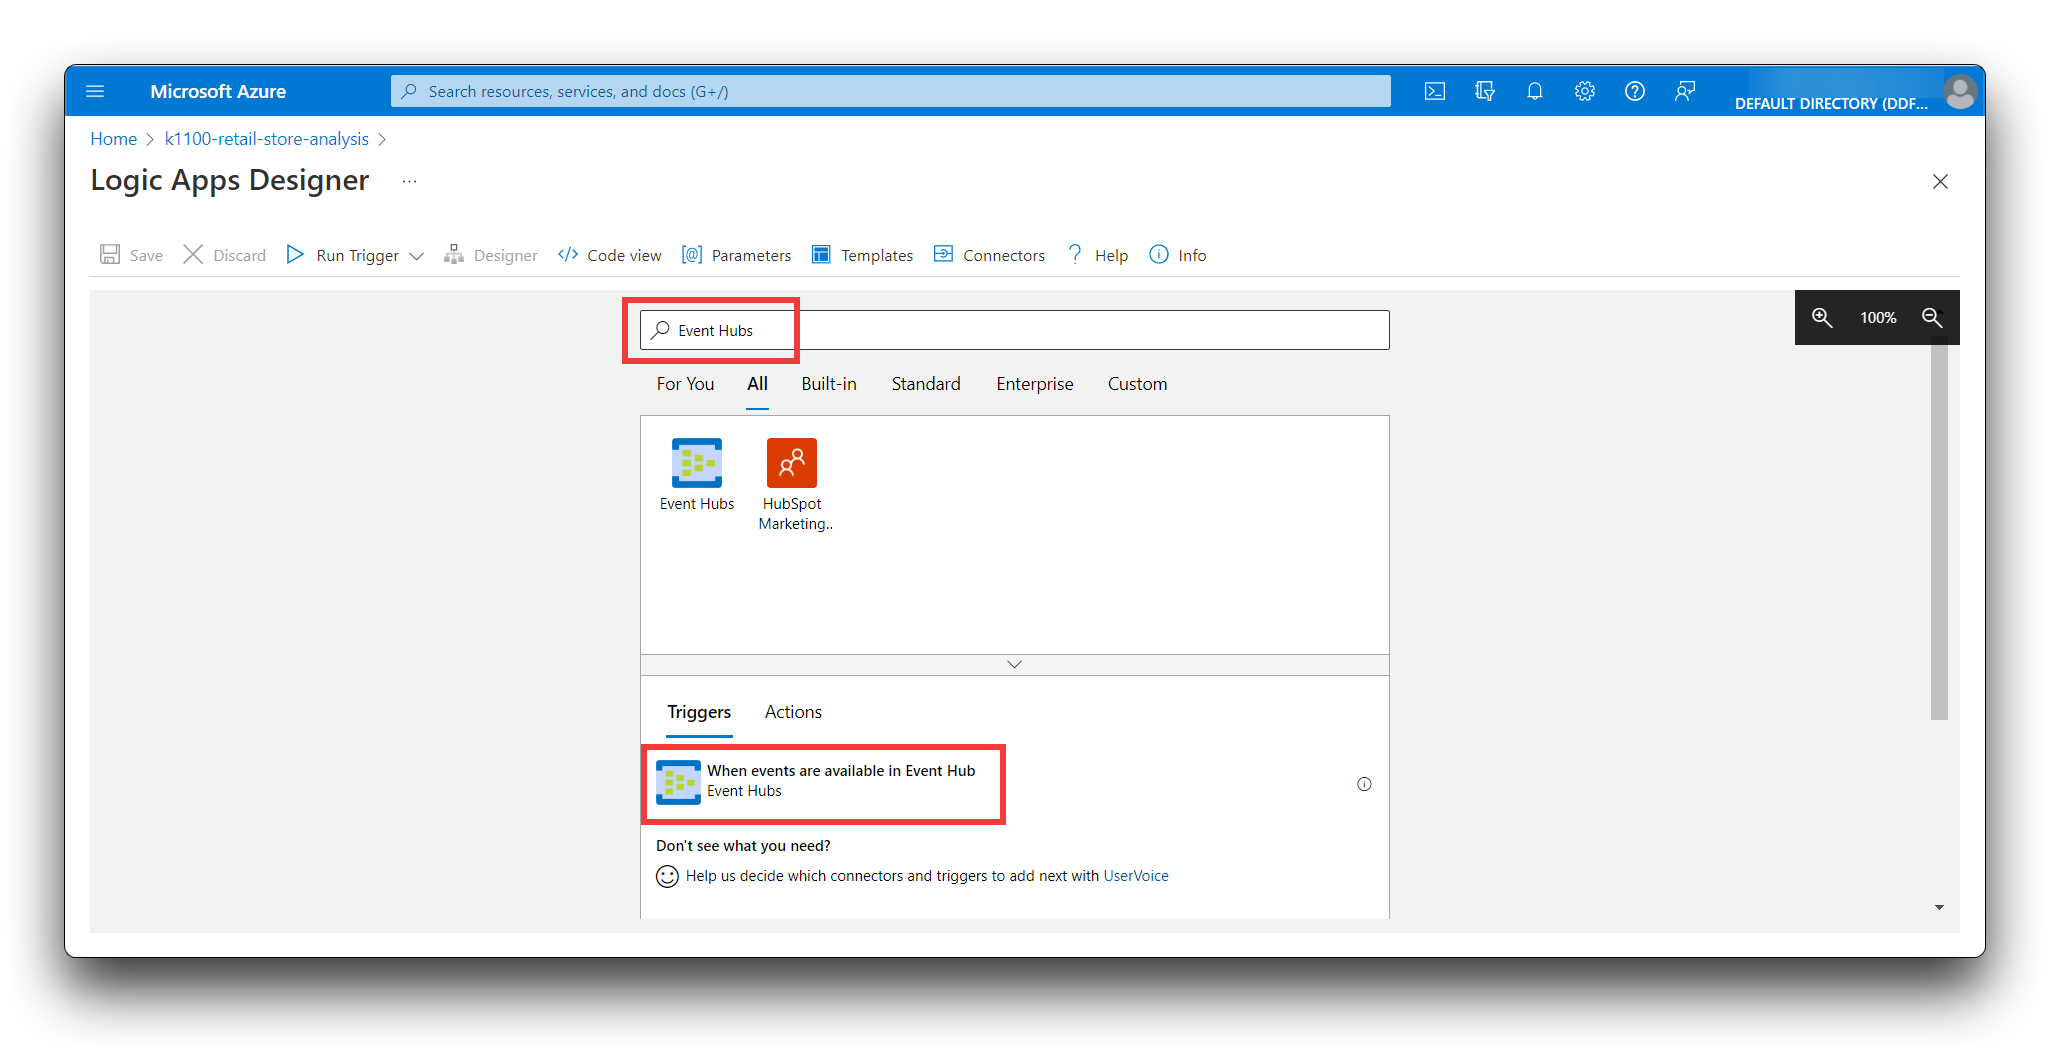Select the Custom tab
Image resolution: width=2050 pixels, height=1054 pixels.
1137,384
